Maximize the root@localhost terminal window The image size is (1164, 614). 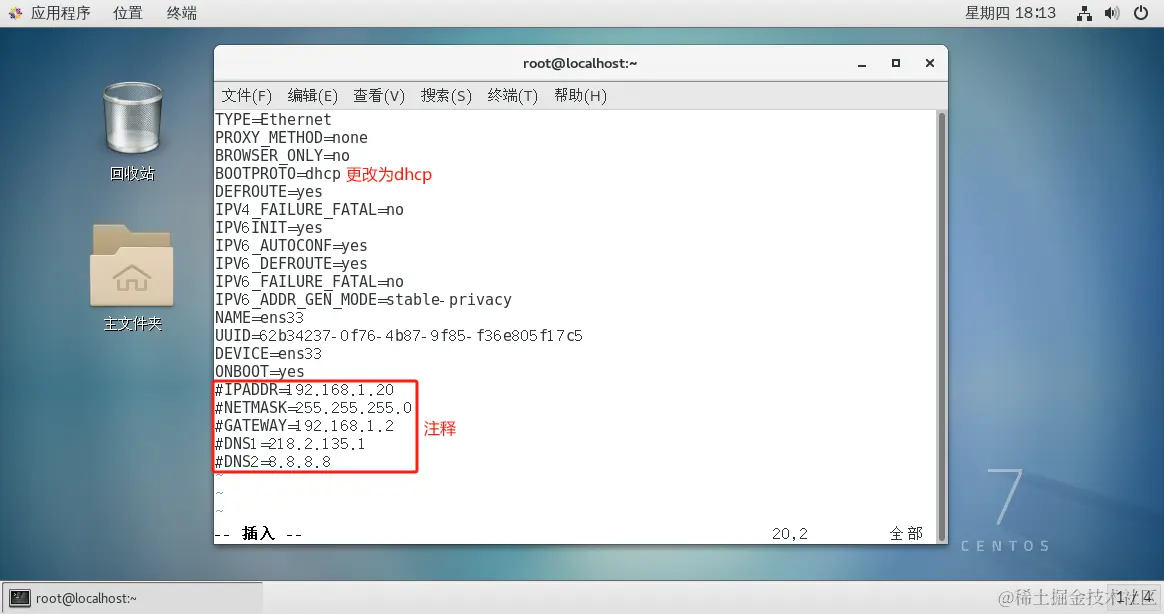[x=896, y=64]
